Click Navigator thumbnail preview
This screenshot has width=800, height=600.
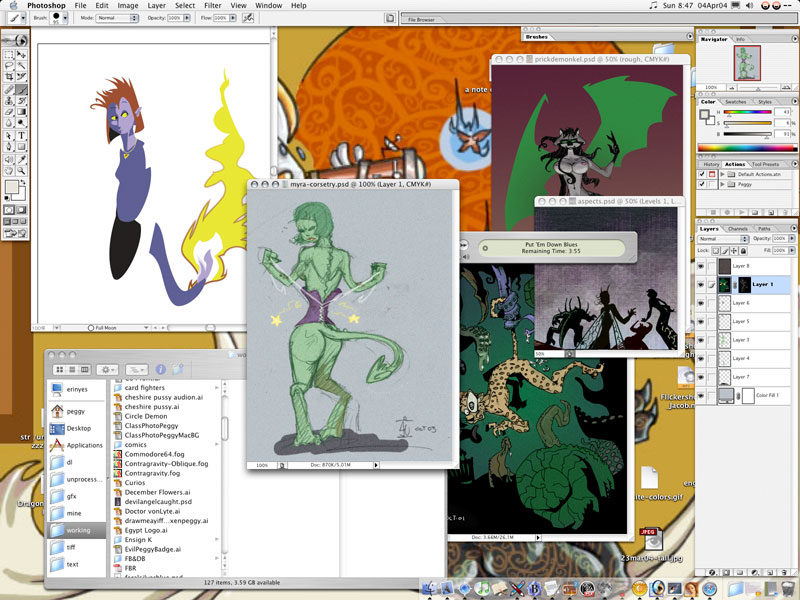(747, 63)
